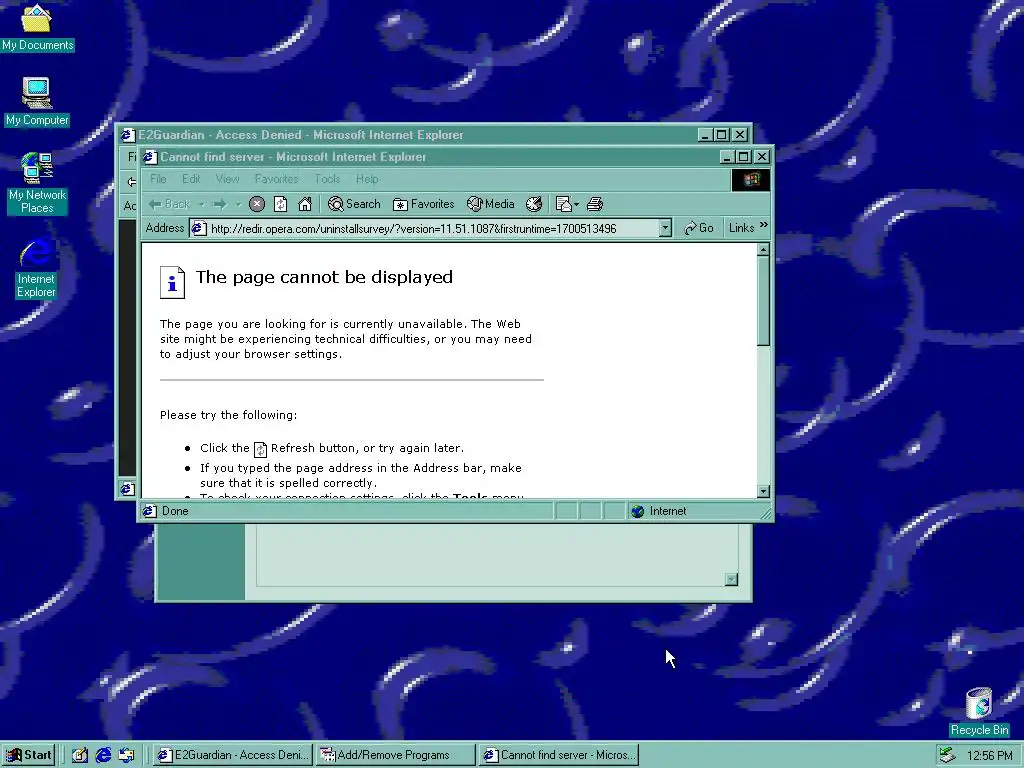Click E2Guardian window status bar icon

(127, 489)
